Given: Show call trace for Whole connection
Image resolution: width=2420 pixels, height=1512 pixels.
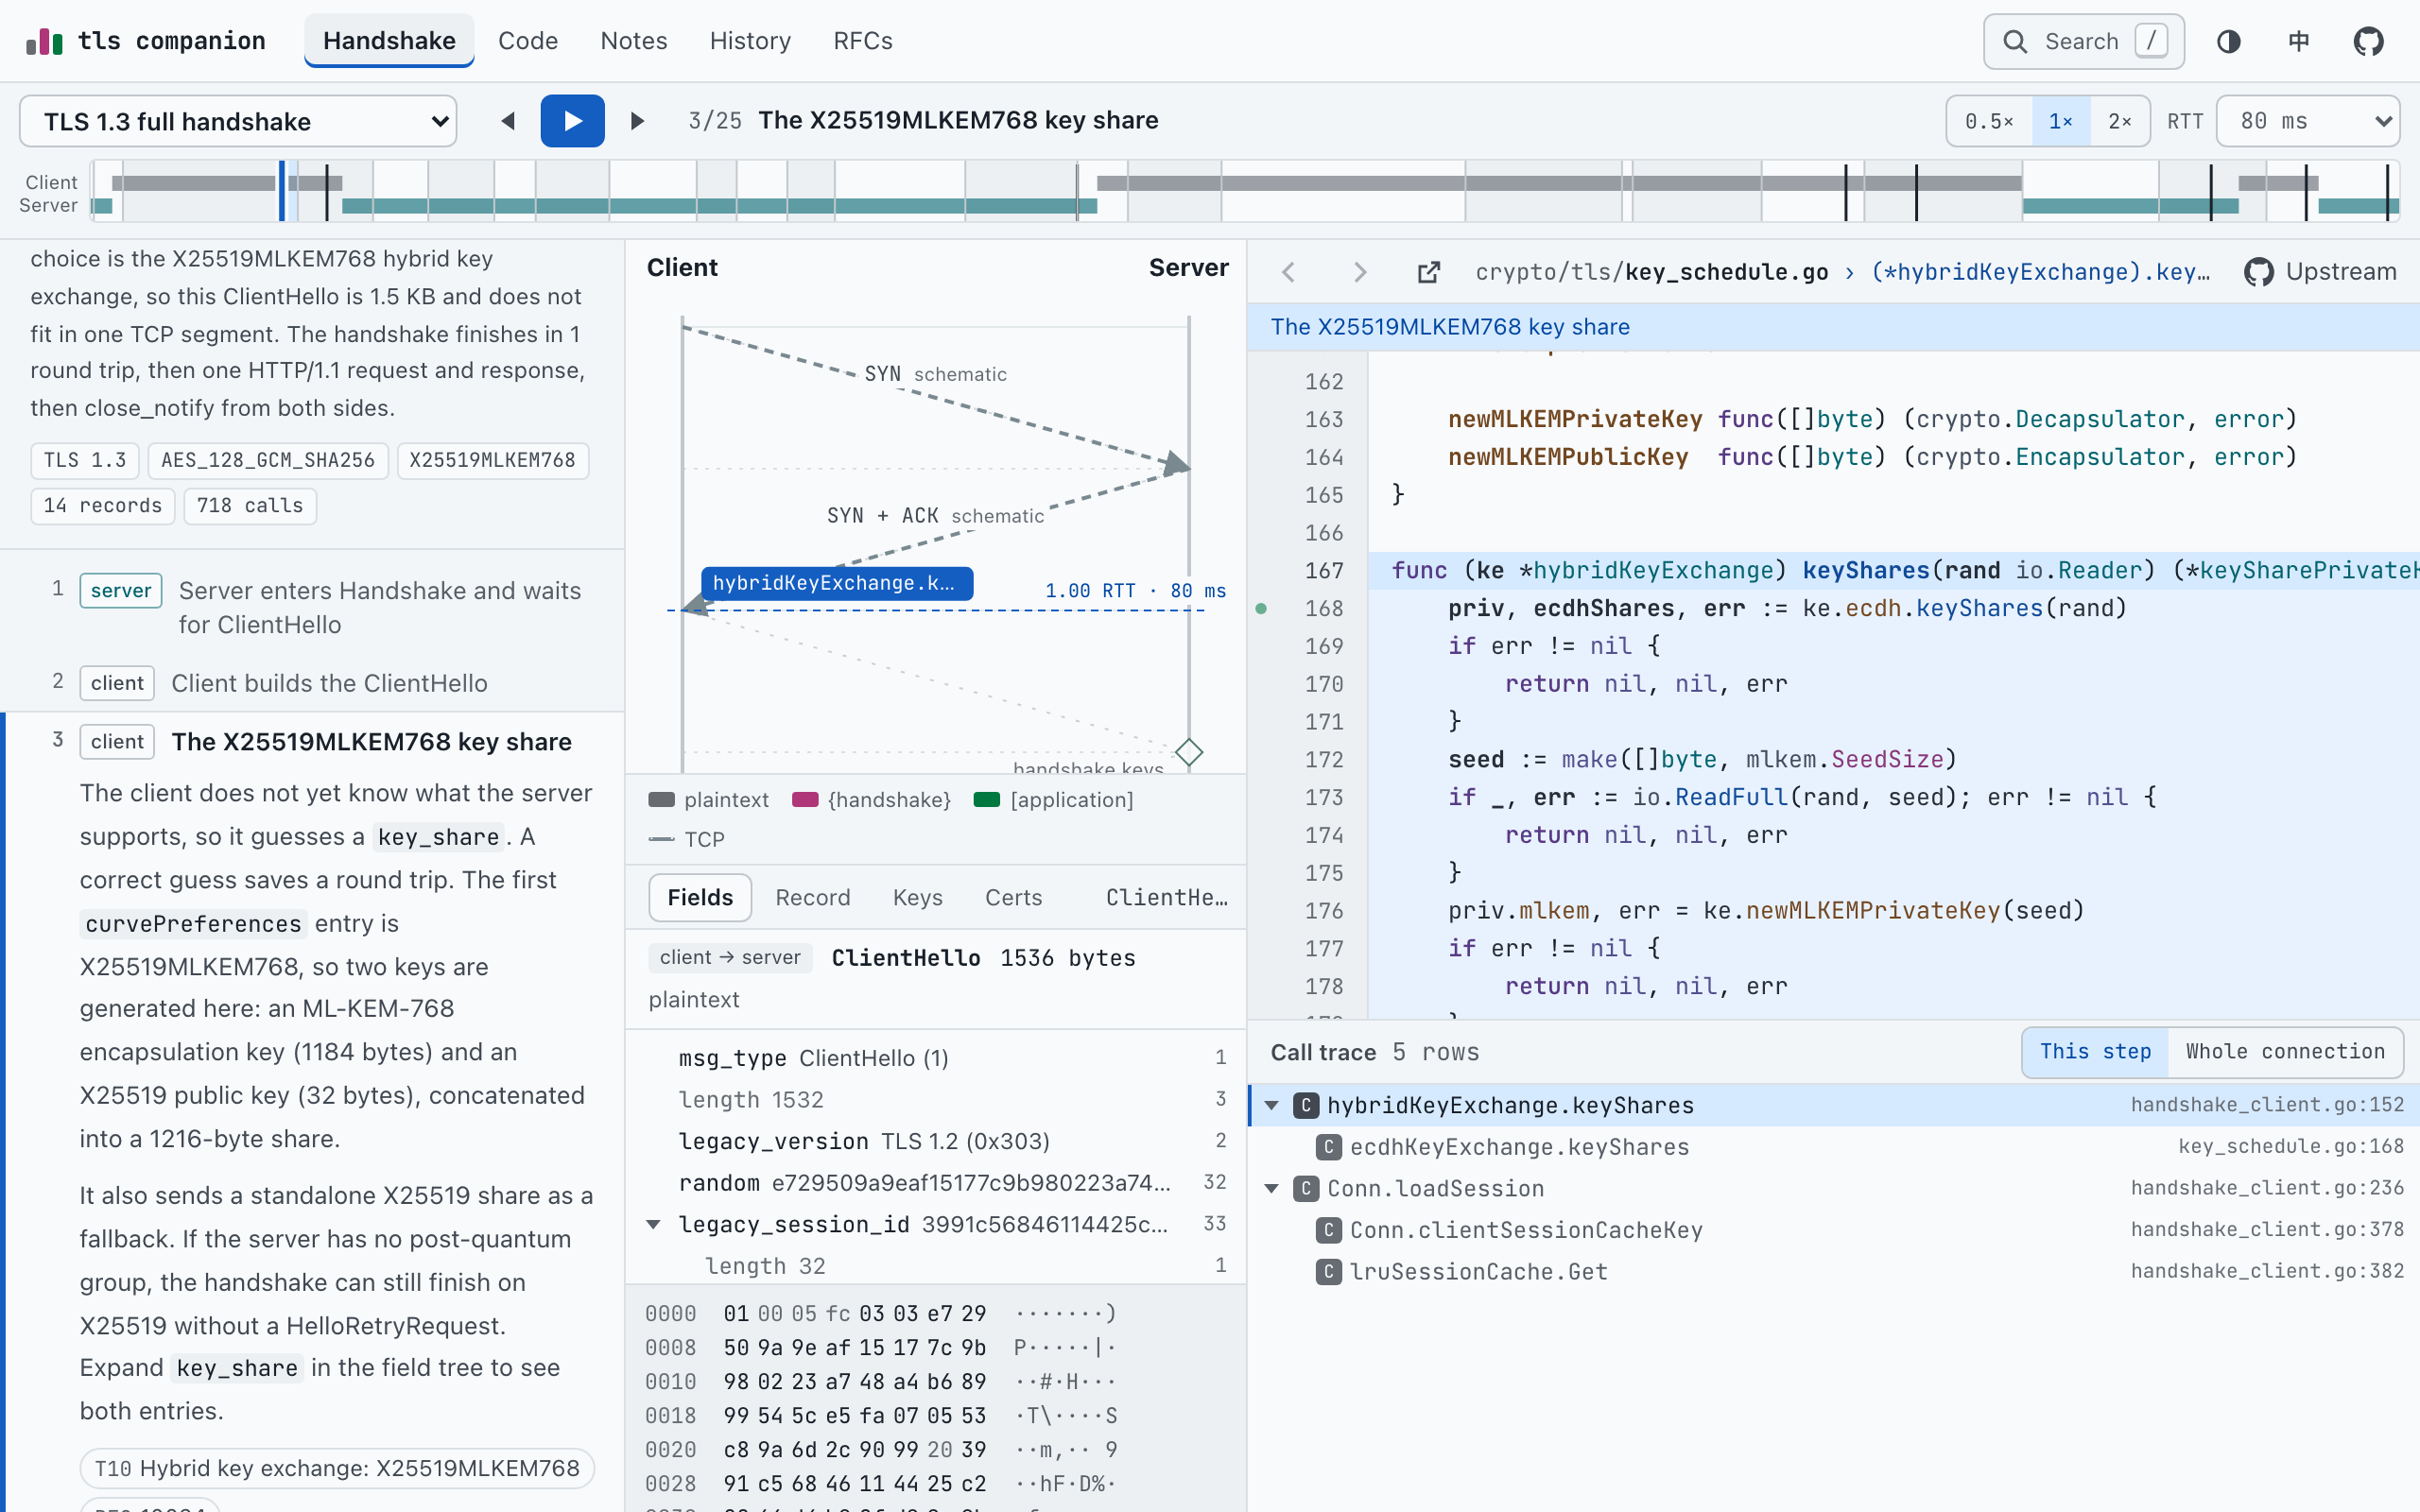Looking at the screenshot, I should click(x=2285, y=1052).
